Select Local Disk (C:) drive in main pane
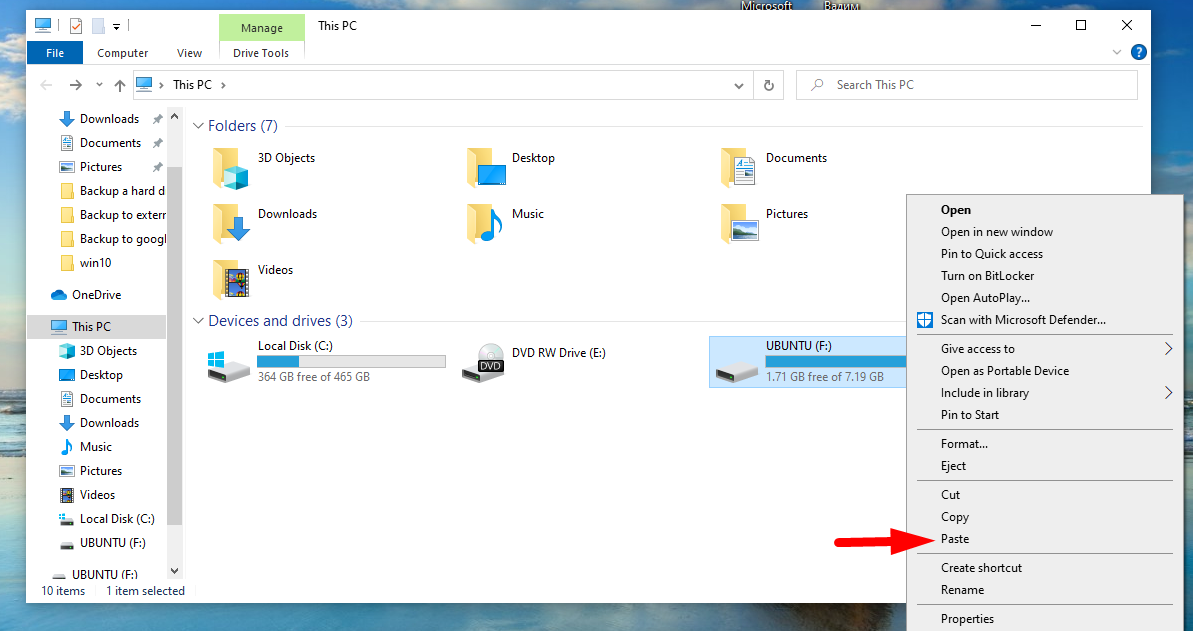This screenshot has width=1193, height=631. coord(230,363)
